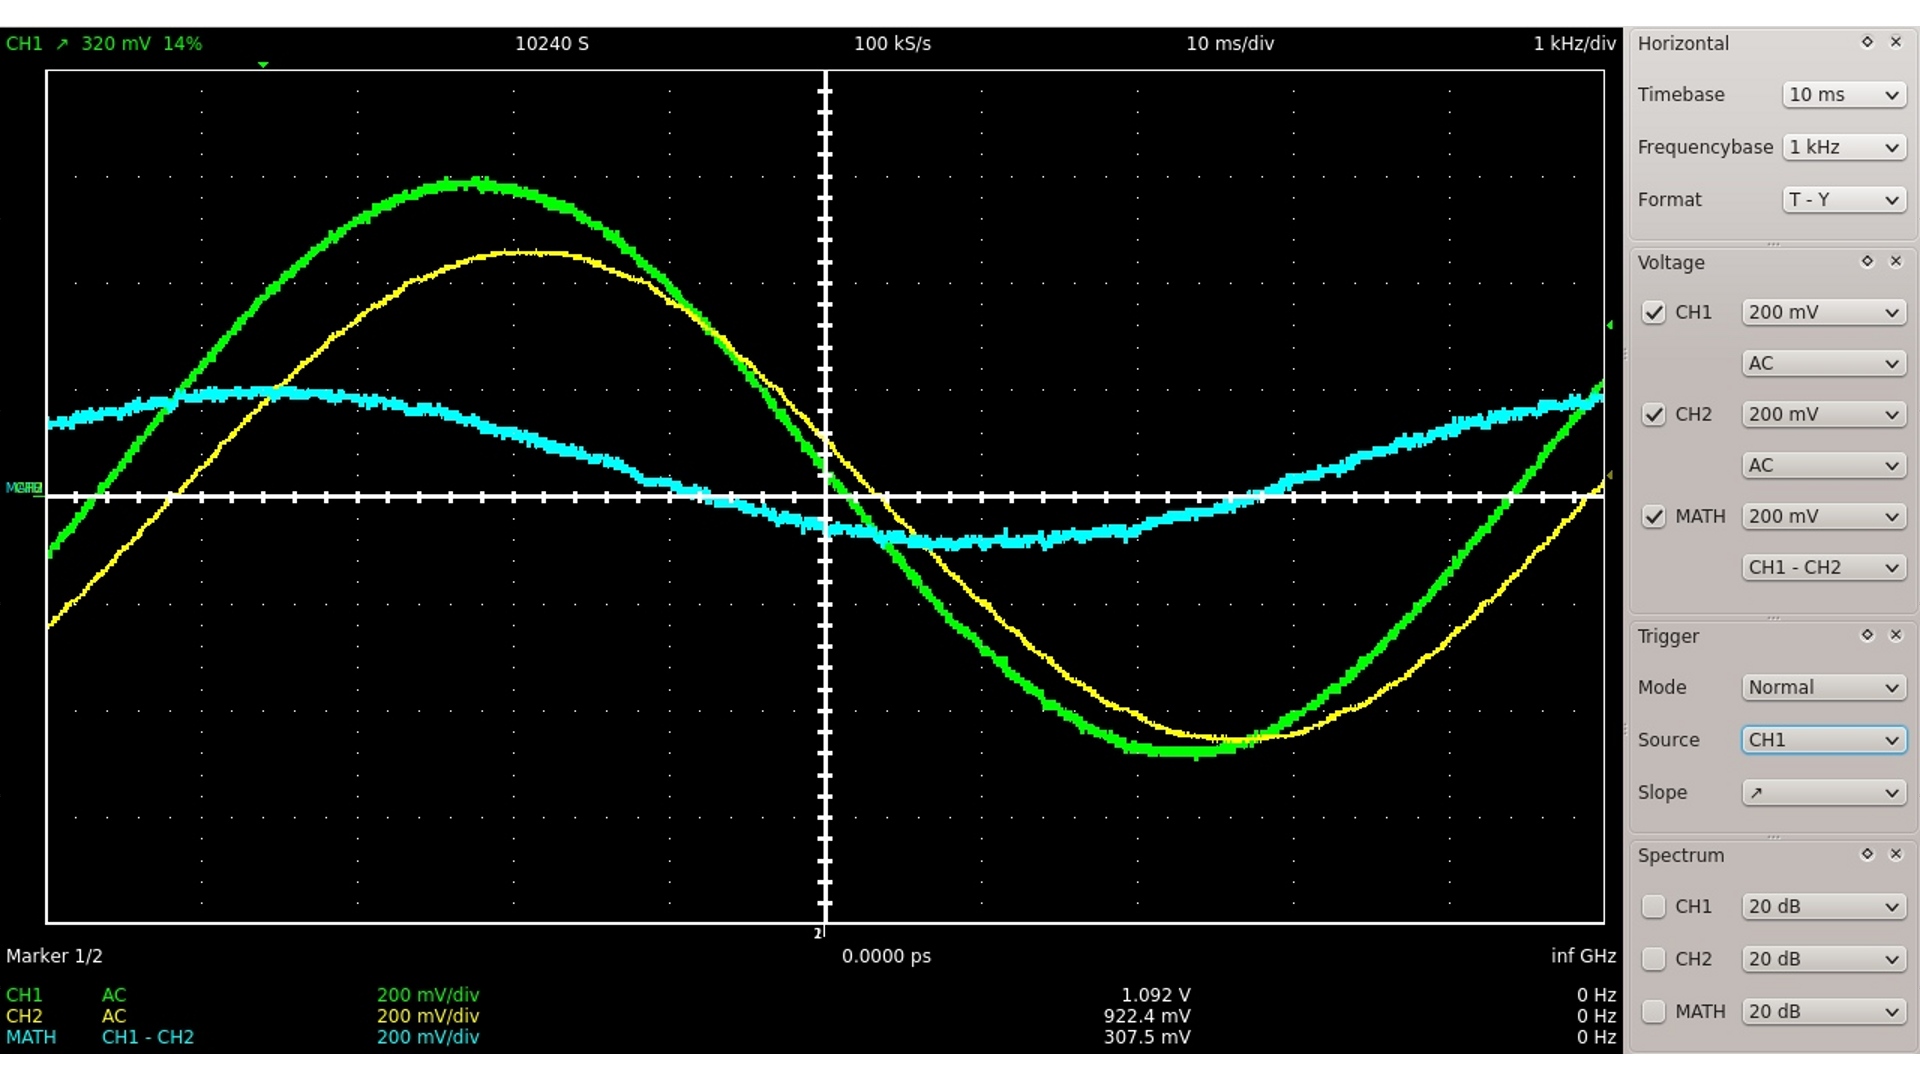Click the green trigger position marker atop graph
Viewport: 1920px width, 1080px height.
click(x=263, y=65)
